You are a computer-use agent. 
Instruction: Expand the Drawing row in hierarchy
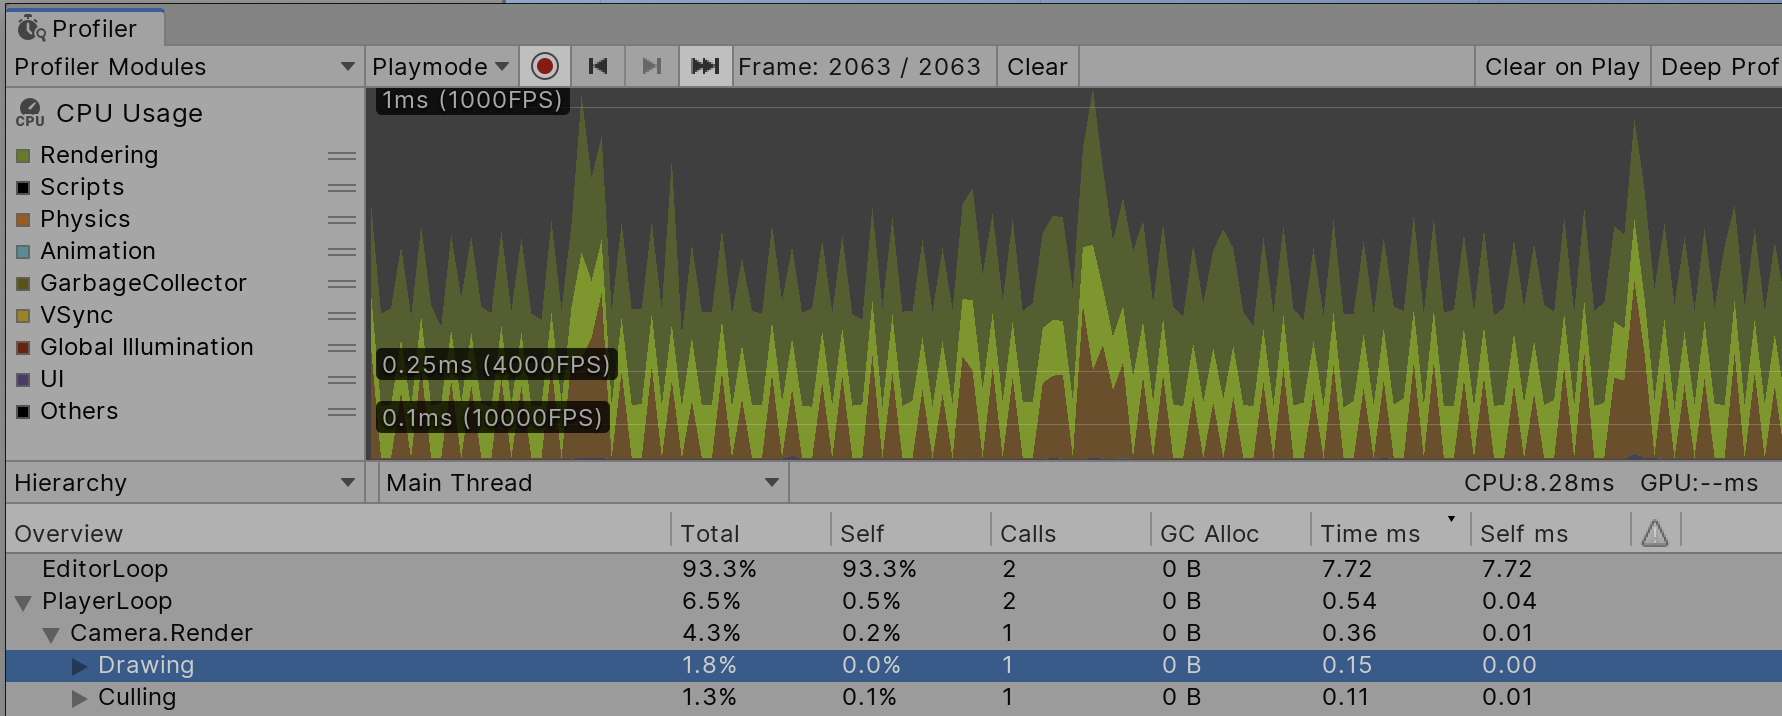pos(80,666)
